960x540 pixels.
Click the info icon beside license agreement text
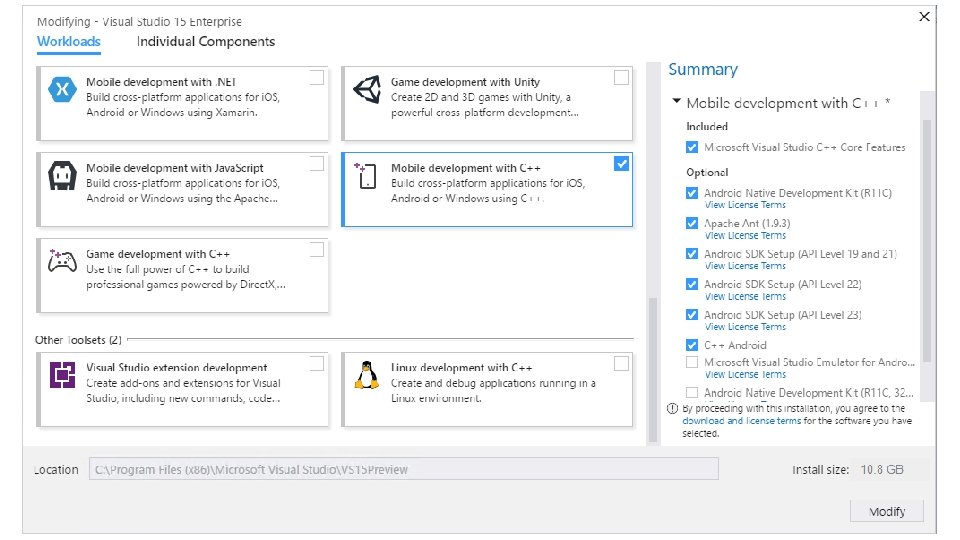tap(673, 408)
